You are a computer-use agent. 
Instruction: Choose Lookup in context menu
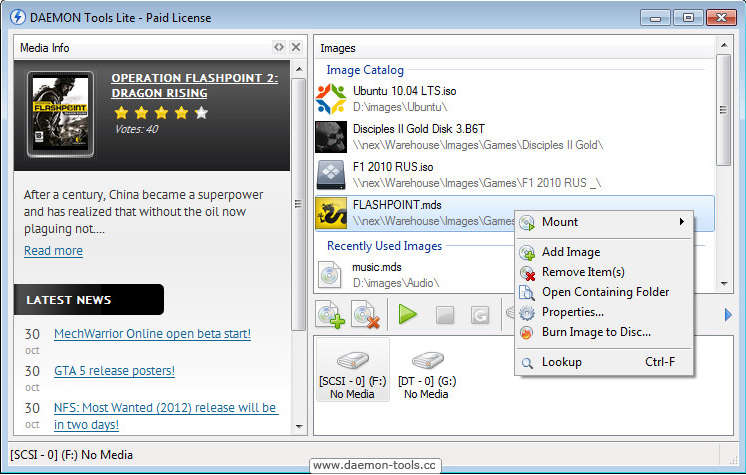pos(603,362)
